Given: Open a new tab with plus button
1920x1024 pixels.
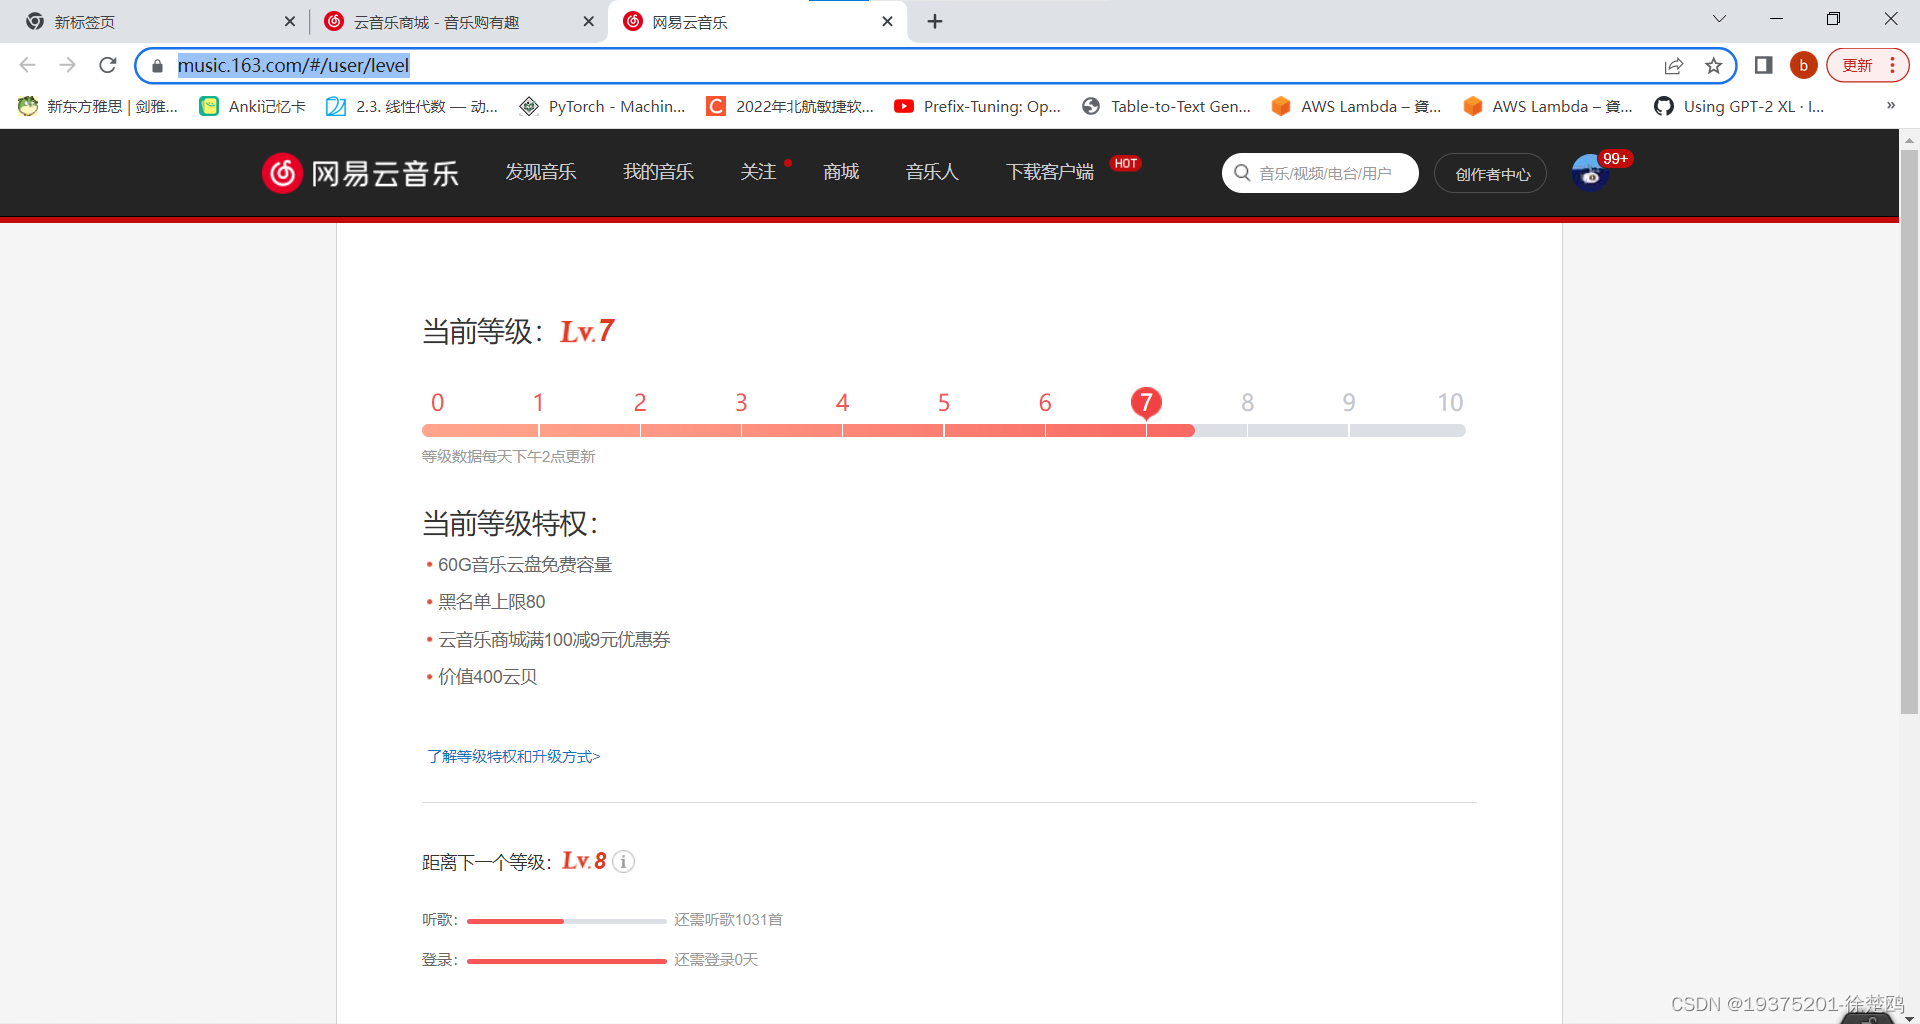Looking at the screenshot, I should (x=935, y=21).
